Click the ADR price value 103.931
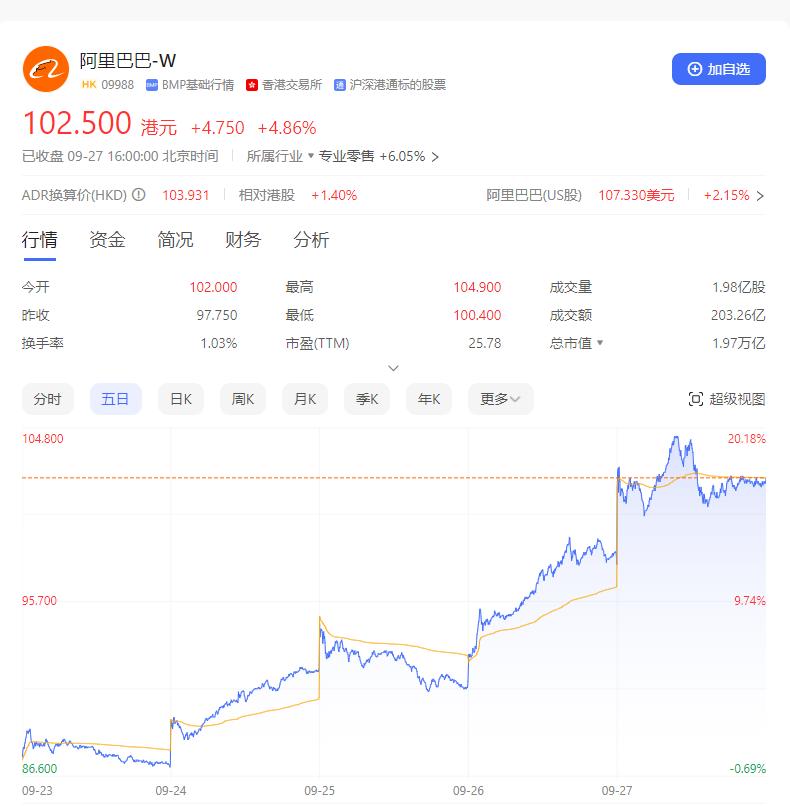The image size is (790, 806). [186, 195]
